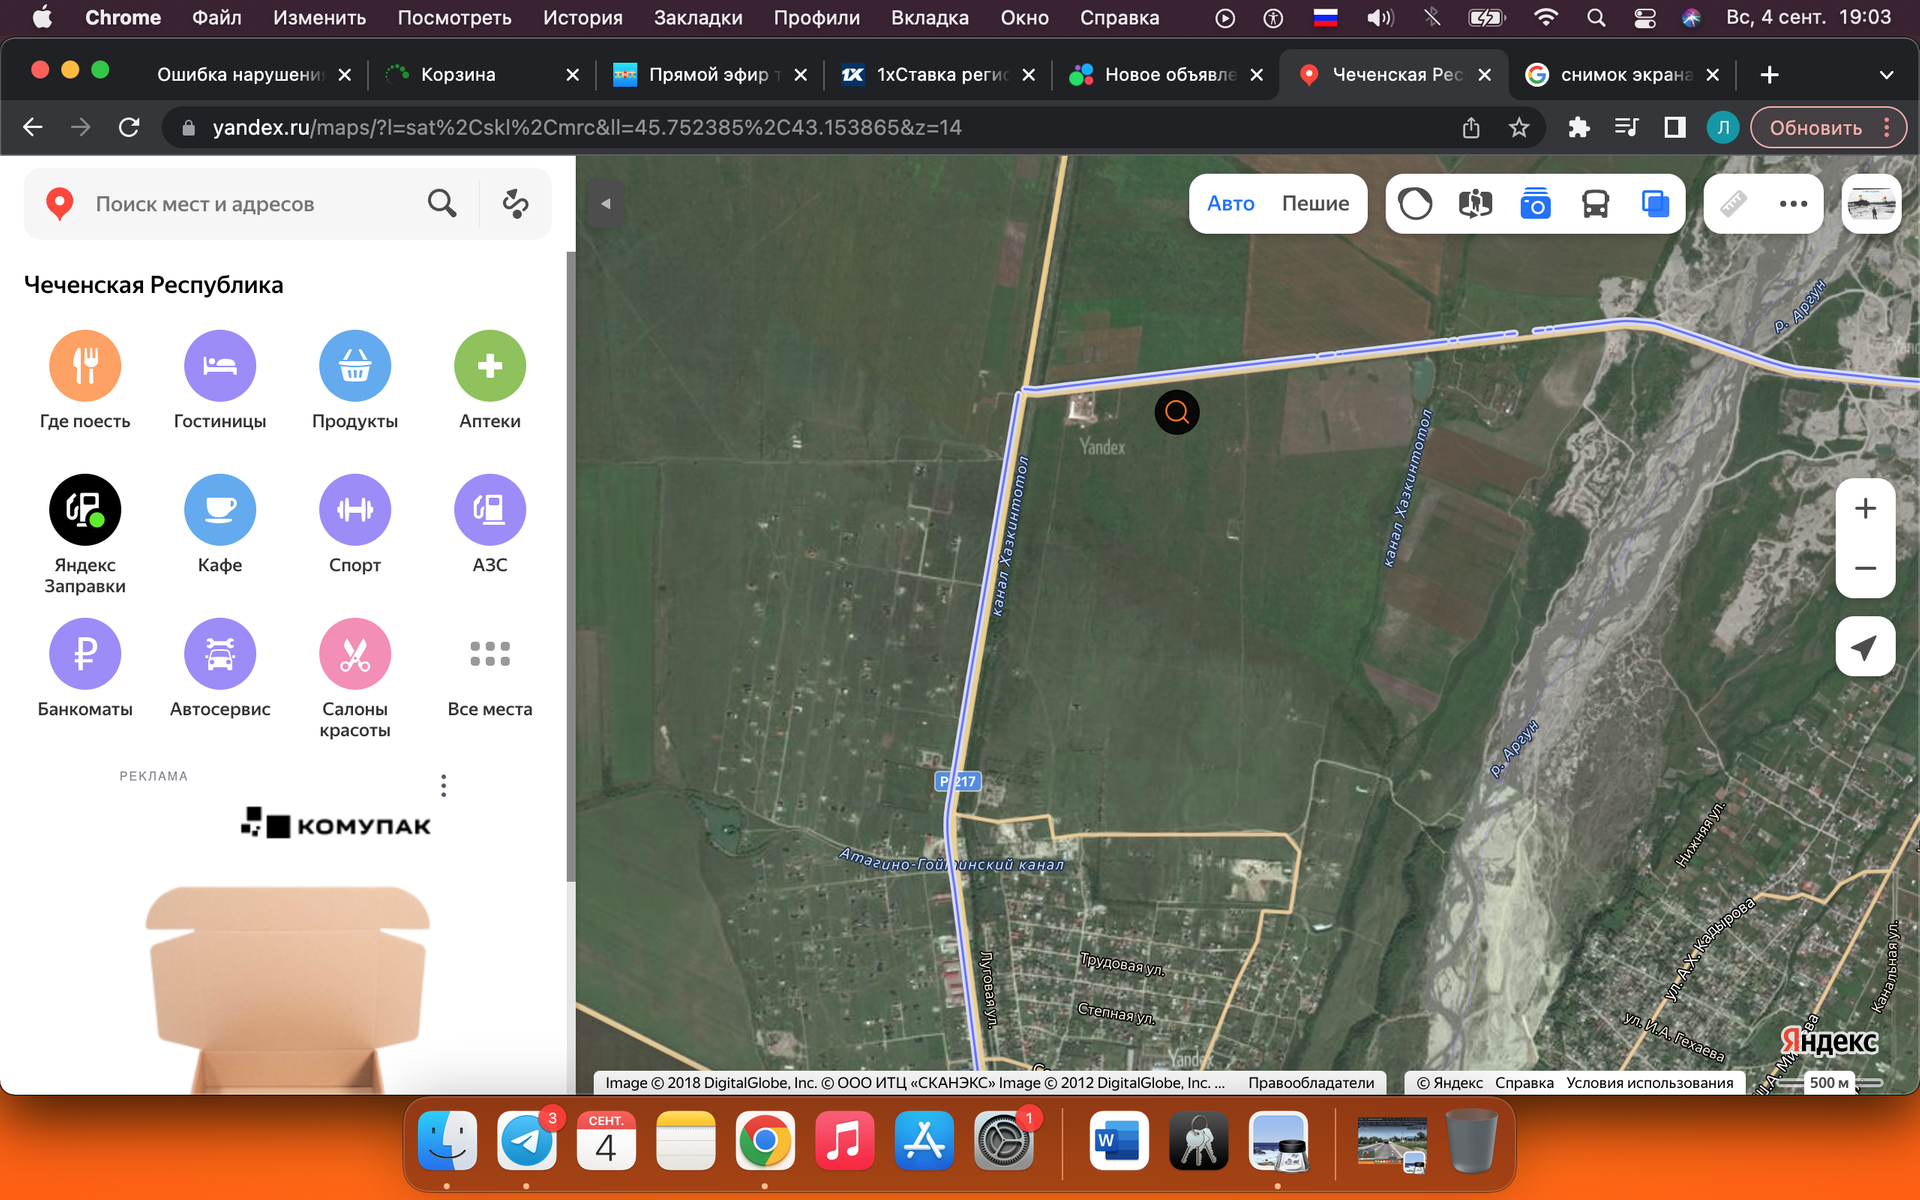Open ad options three-dot menu near Комупак
The image size is (1920, 1200).
[443, 786]
